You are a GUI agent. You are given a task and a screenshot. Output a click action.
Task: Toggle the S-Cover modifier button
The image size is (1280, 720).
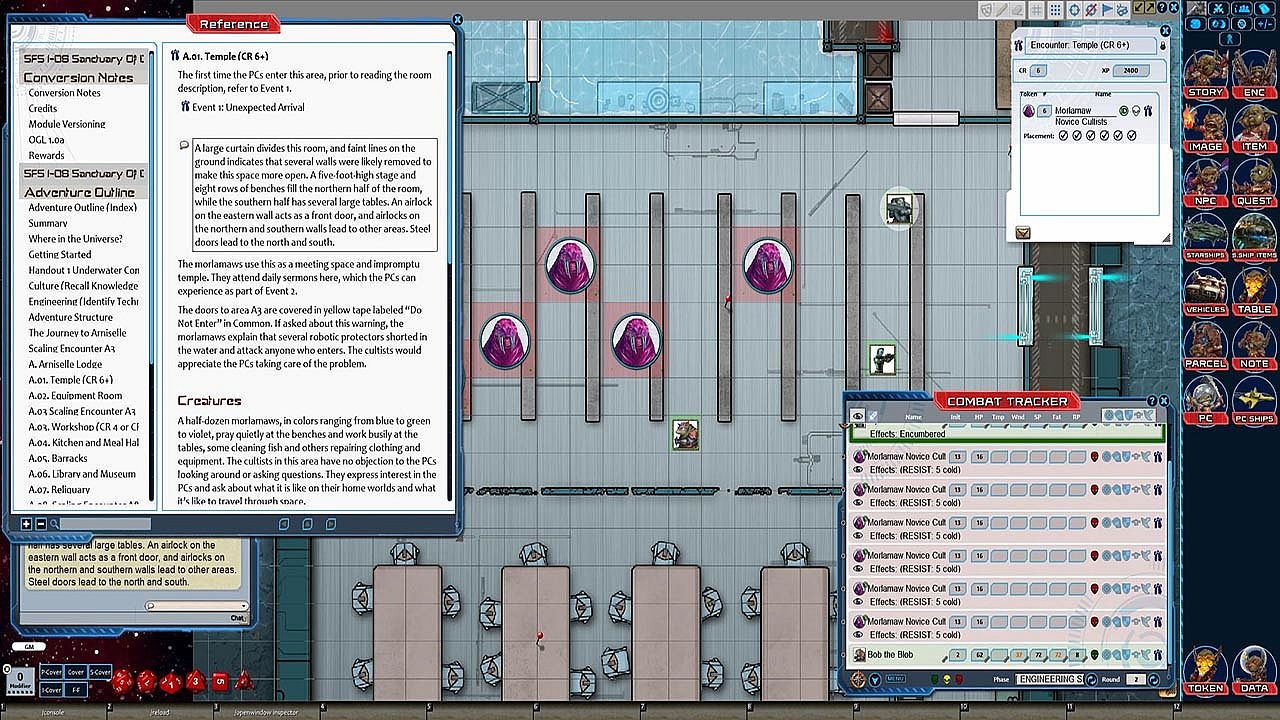click(x=100, y=672)
